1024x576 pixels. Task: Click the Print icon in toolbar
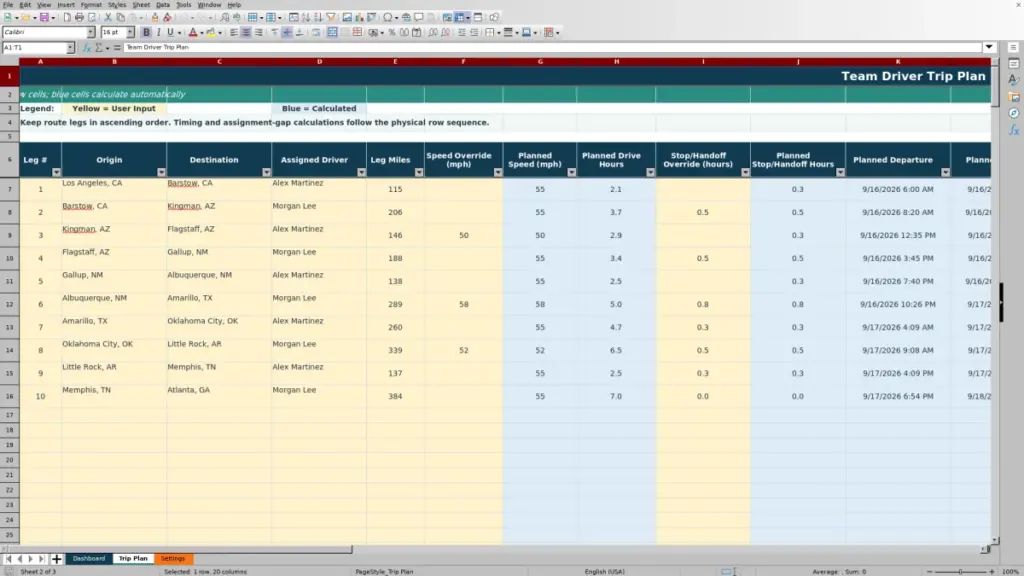(79, 18)
